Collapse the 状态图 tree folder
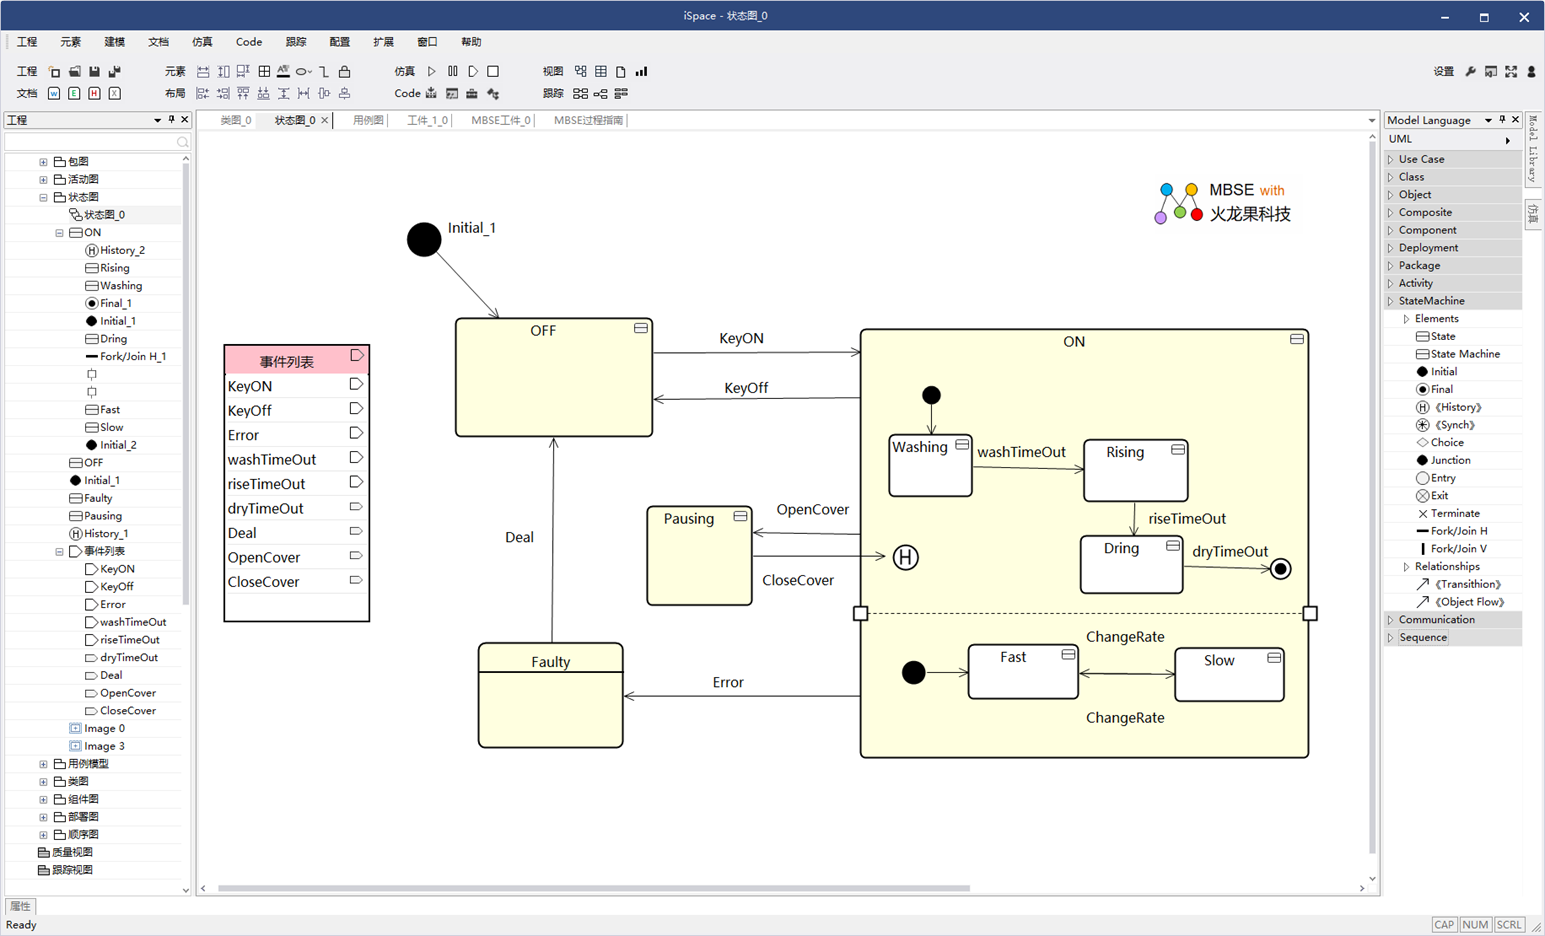This screenshot has width=1545, height=936. (43, 198)
